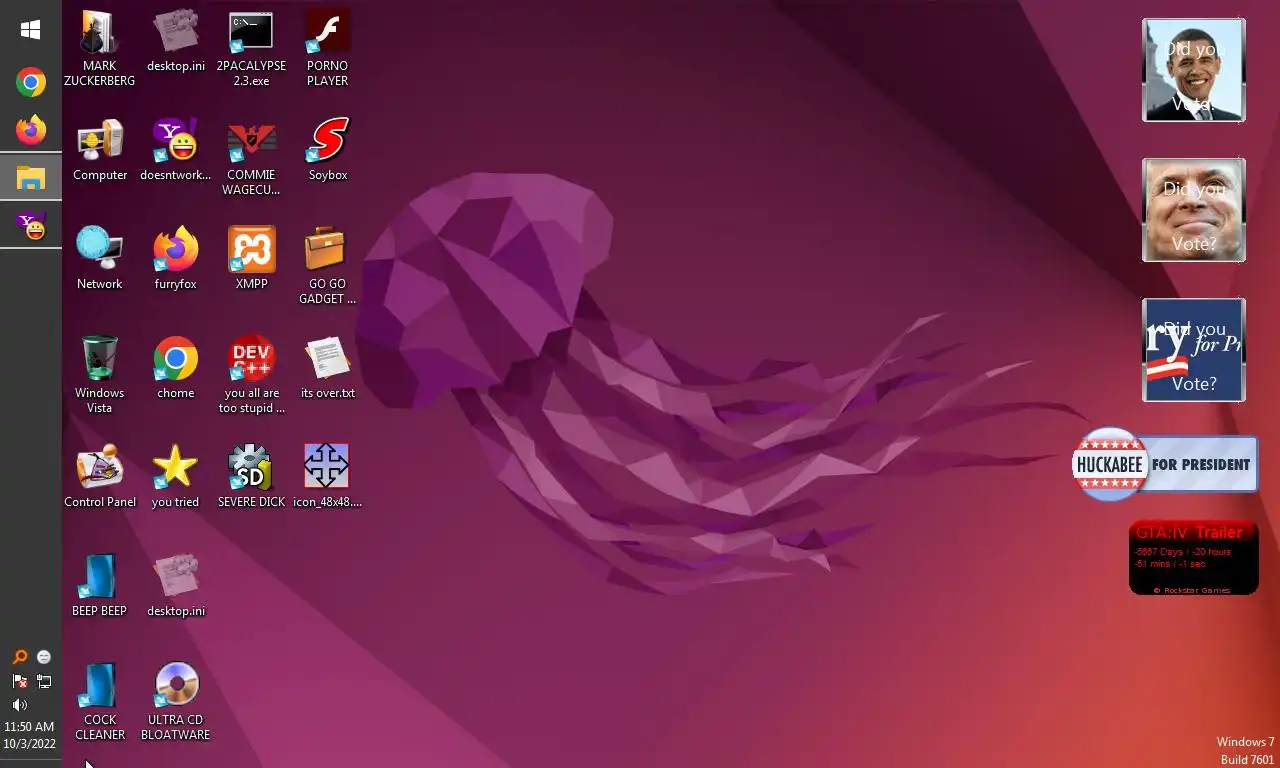1280x768 pixels.
Task: Open File Explorer from the taskbar
Action: click(31, 178)
